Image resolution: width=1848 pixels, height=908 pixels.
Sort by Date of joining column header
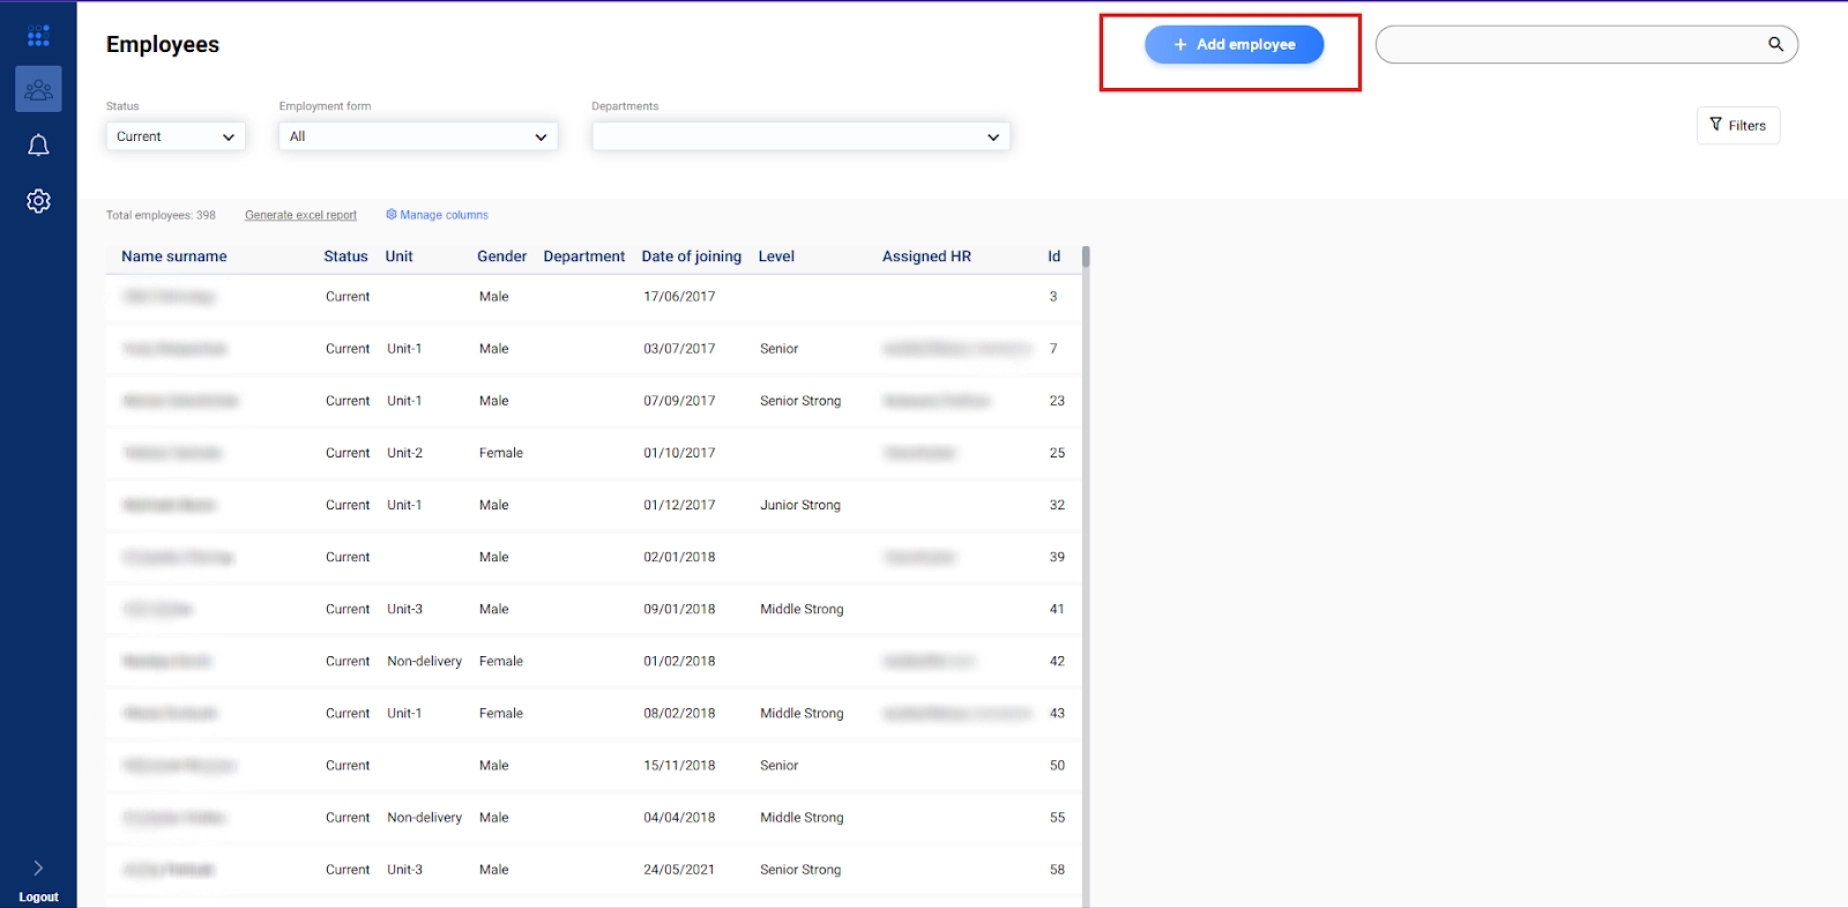pos(691,257)
